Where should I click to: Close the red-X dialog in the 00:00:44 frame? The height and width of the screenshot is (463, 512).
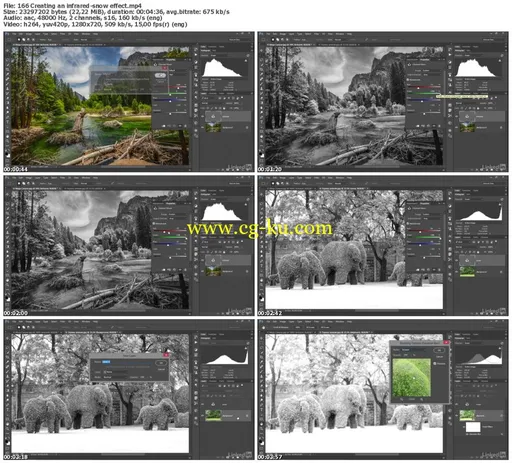click(165, 68)
